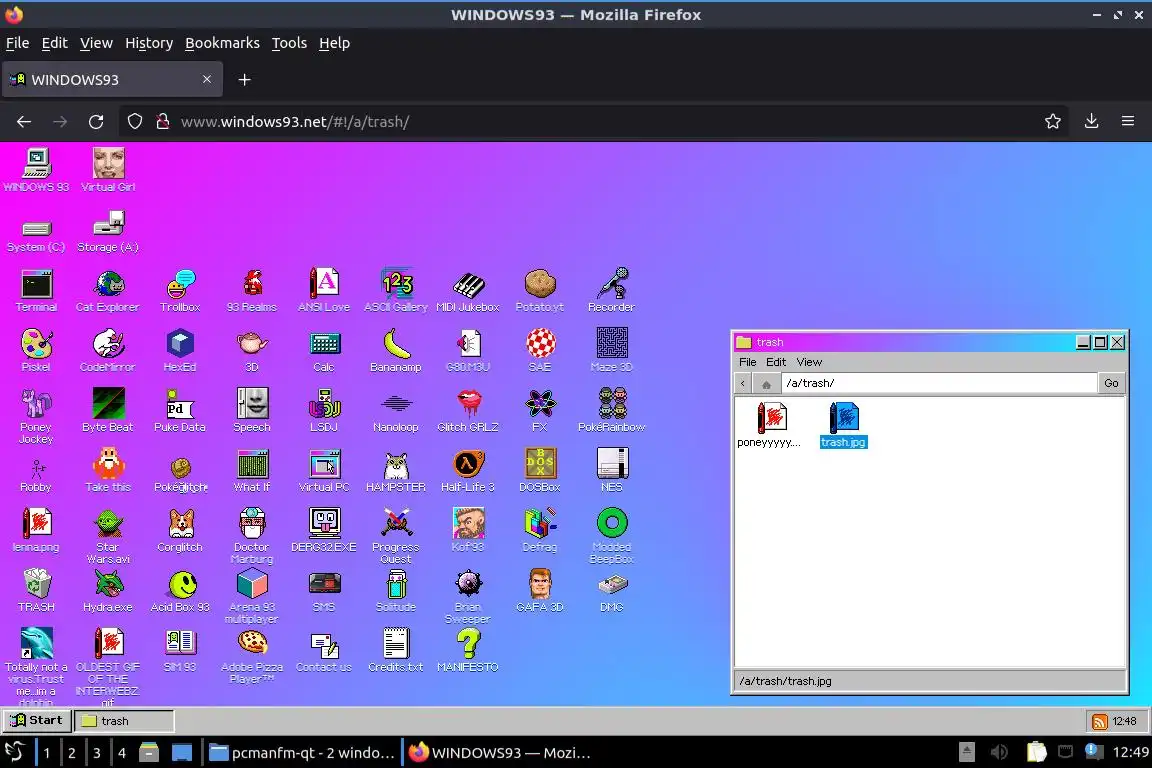This screenshot has height=768, width=1152.
Task: Launch the MIDI Jukebox icon
Action: (x=468, y=291)
